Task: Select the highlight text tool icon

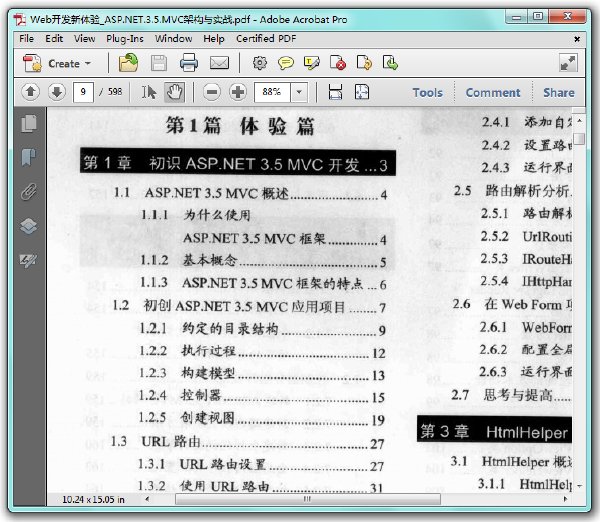Action: pyautogui.click(x=311, y=63)
